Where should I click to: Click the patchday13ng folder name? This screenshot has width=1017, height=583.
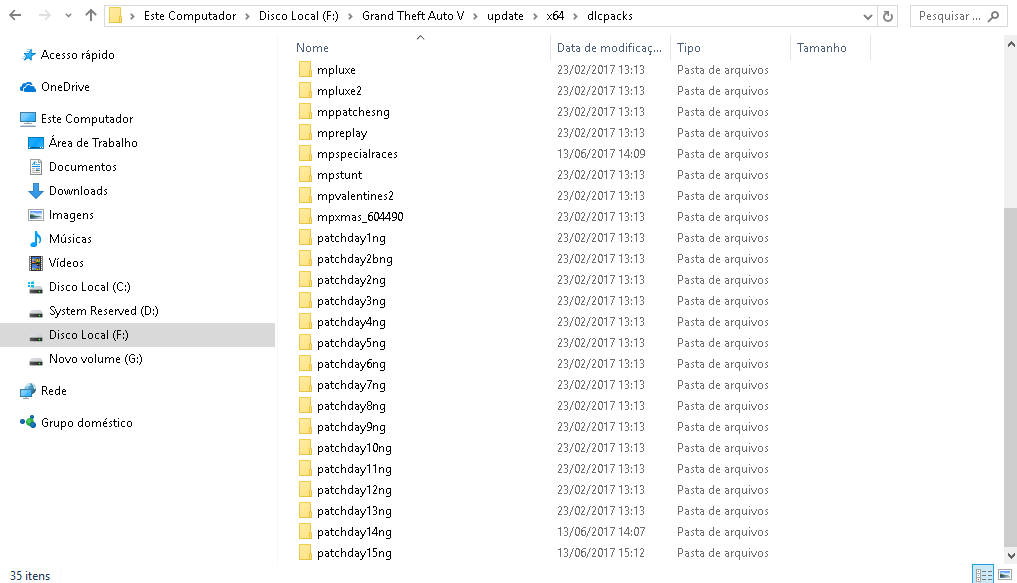coord(354,511)
